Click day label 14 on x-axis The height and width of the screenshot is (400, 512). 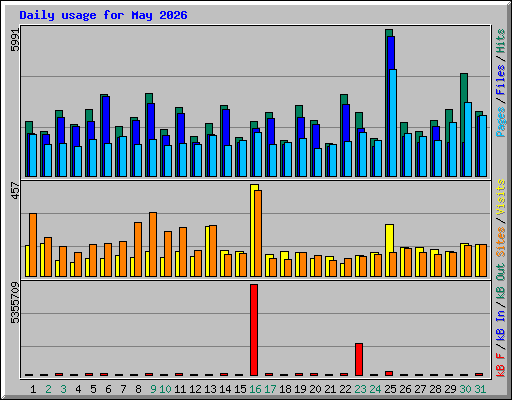(x=225, y=389)
